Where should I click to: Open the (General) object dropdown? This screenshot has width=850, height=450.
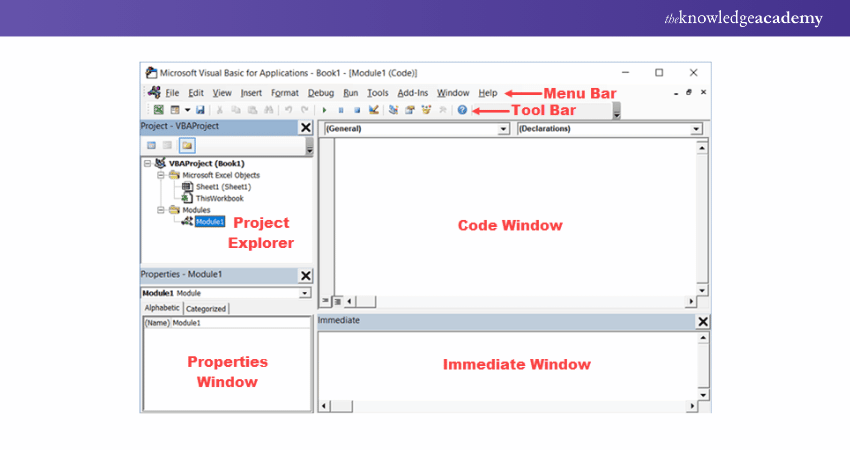click(x=503, y=129)
